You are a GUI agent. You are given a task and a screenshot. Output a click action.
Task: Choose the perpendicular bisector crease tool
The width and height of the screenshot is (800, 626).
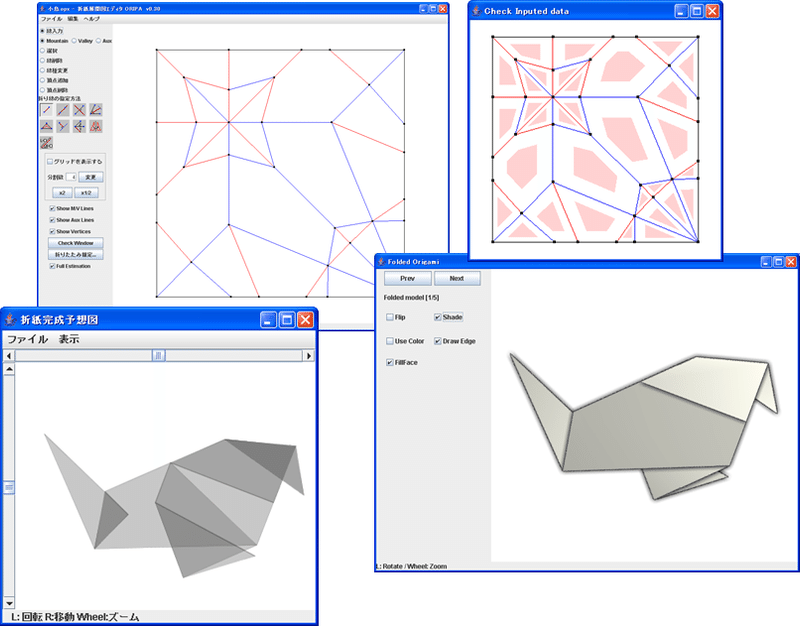[x=79, y=110]
